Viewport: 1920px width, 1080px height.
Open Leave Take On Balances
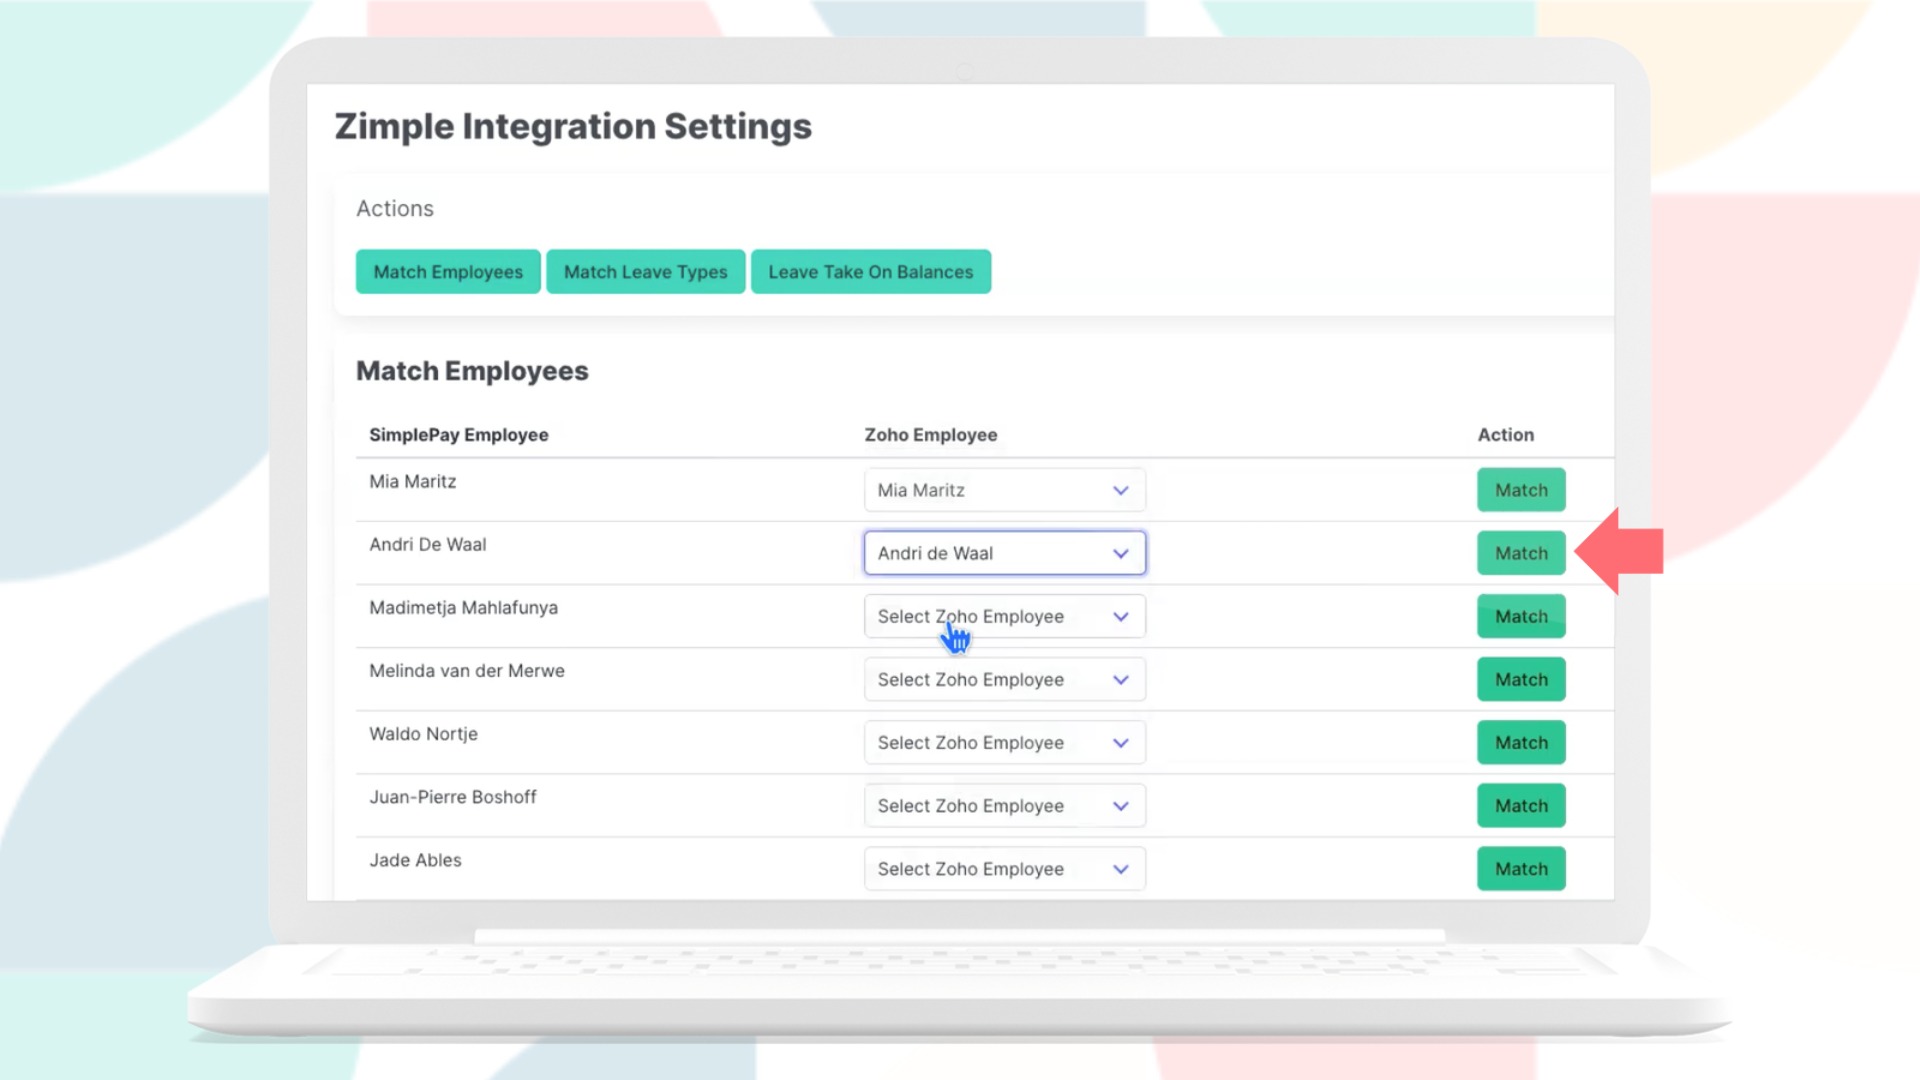tap(870, 272)
